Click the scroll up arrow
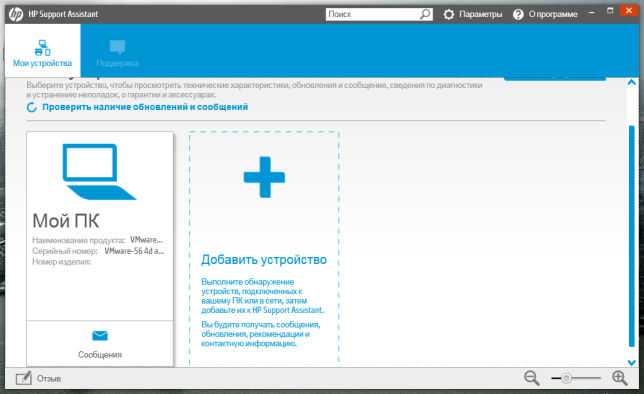The image size is (644, 394). (x=632, y=83)
